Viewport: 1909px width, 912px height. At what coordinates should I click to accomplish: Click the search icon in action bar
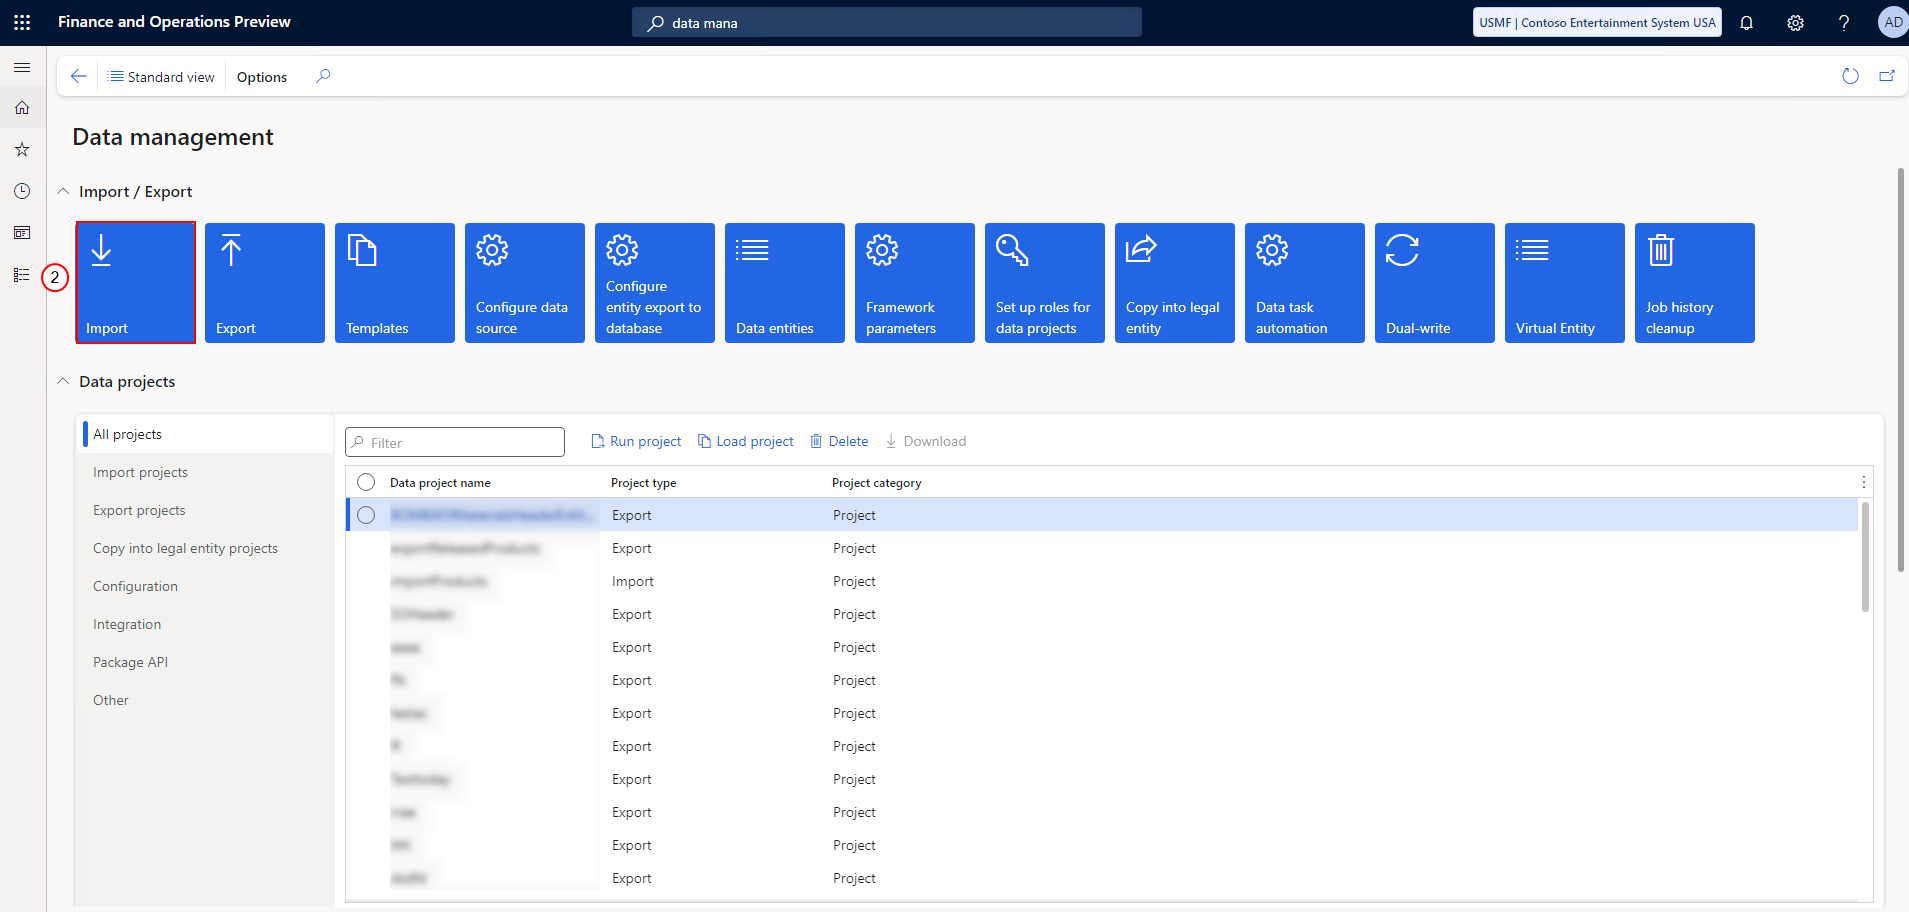(323, 76)
